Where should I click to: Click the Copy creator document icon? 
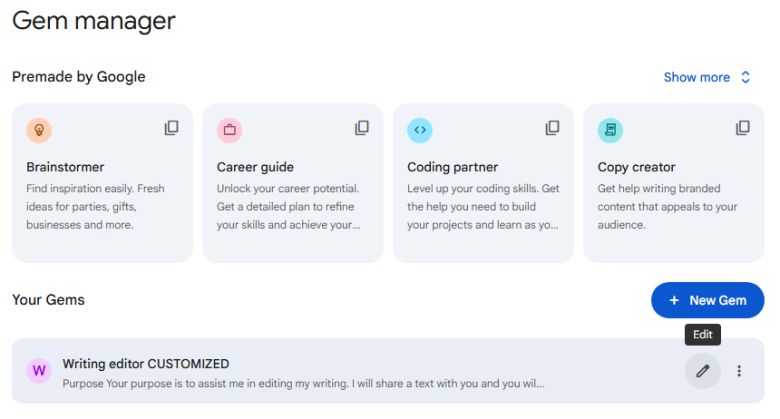[x=610, y=130]
